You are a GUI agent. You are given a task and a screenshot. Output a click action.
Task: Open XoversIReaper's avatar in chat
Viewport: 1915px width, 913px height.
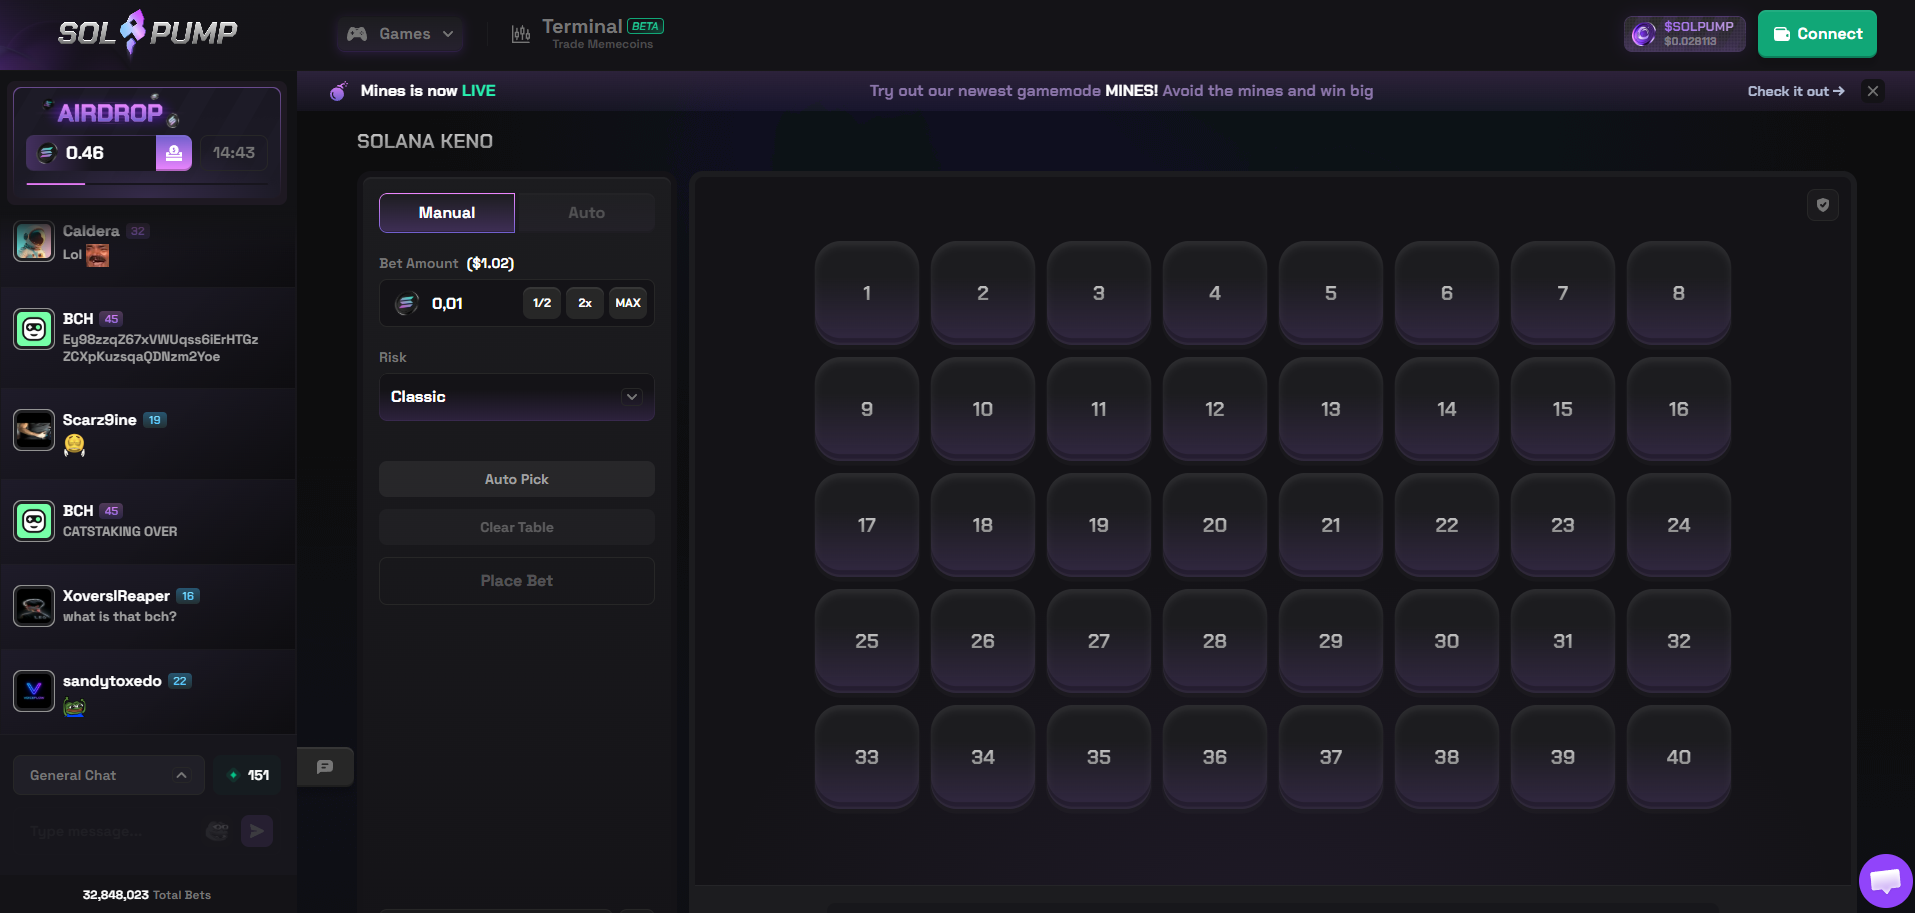(34, 606)
